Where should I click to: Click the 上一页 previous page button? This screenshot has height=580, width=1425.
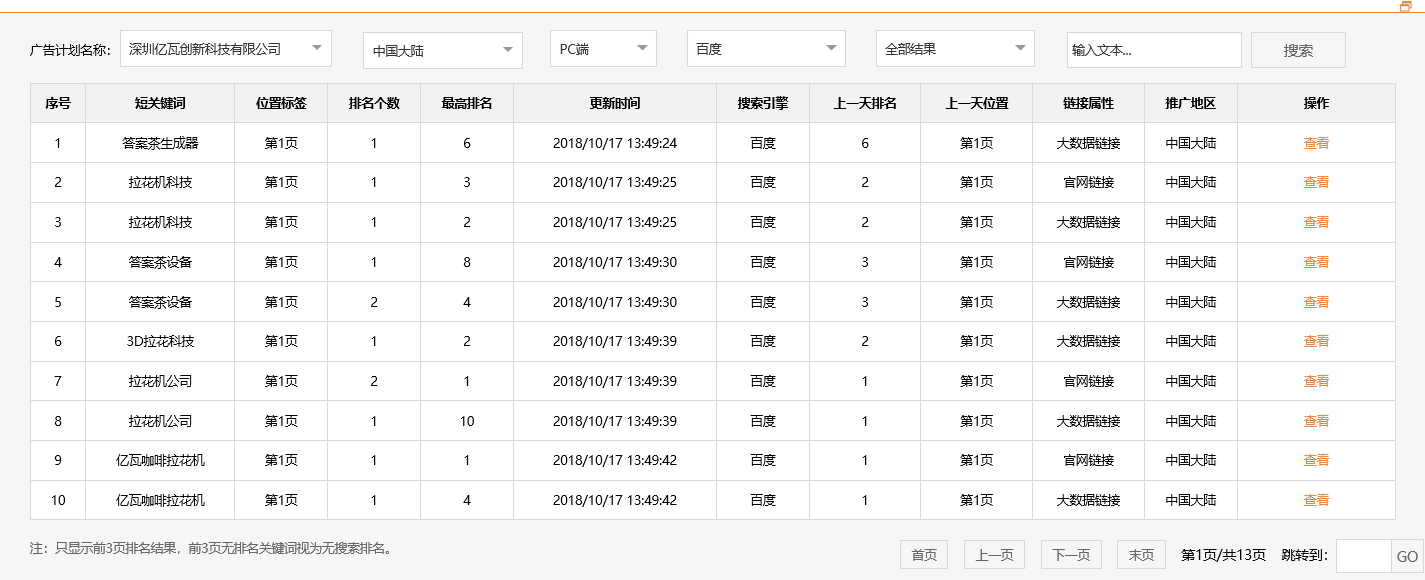tap(994, 554)
